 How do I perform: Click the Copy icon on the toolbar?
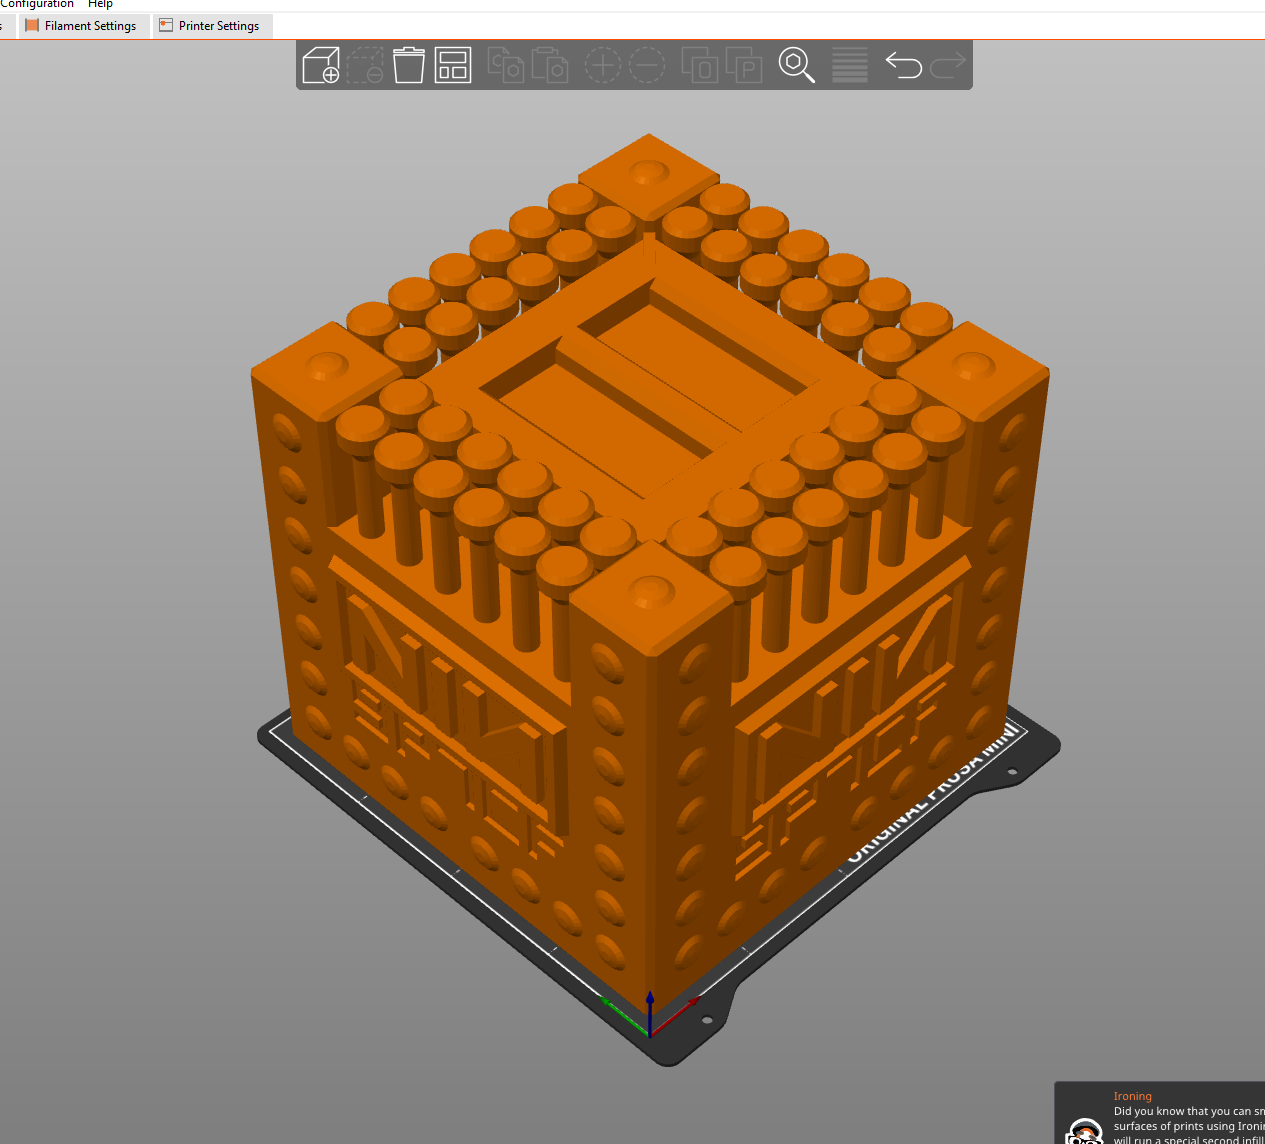[505, 64]
